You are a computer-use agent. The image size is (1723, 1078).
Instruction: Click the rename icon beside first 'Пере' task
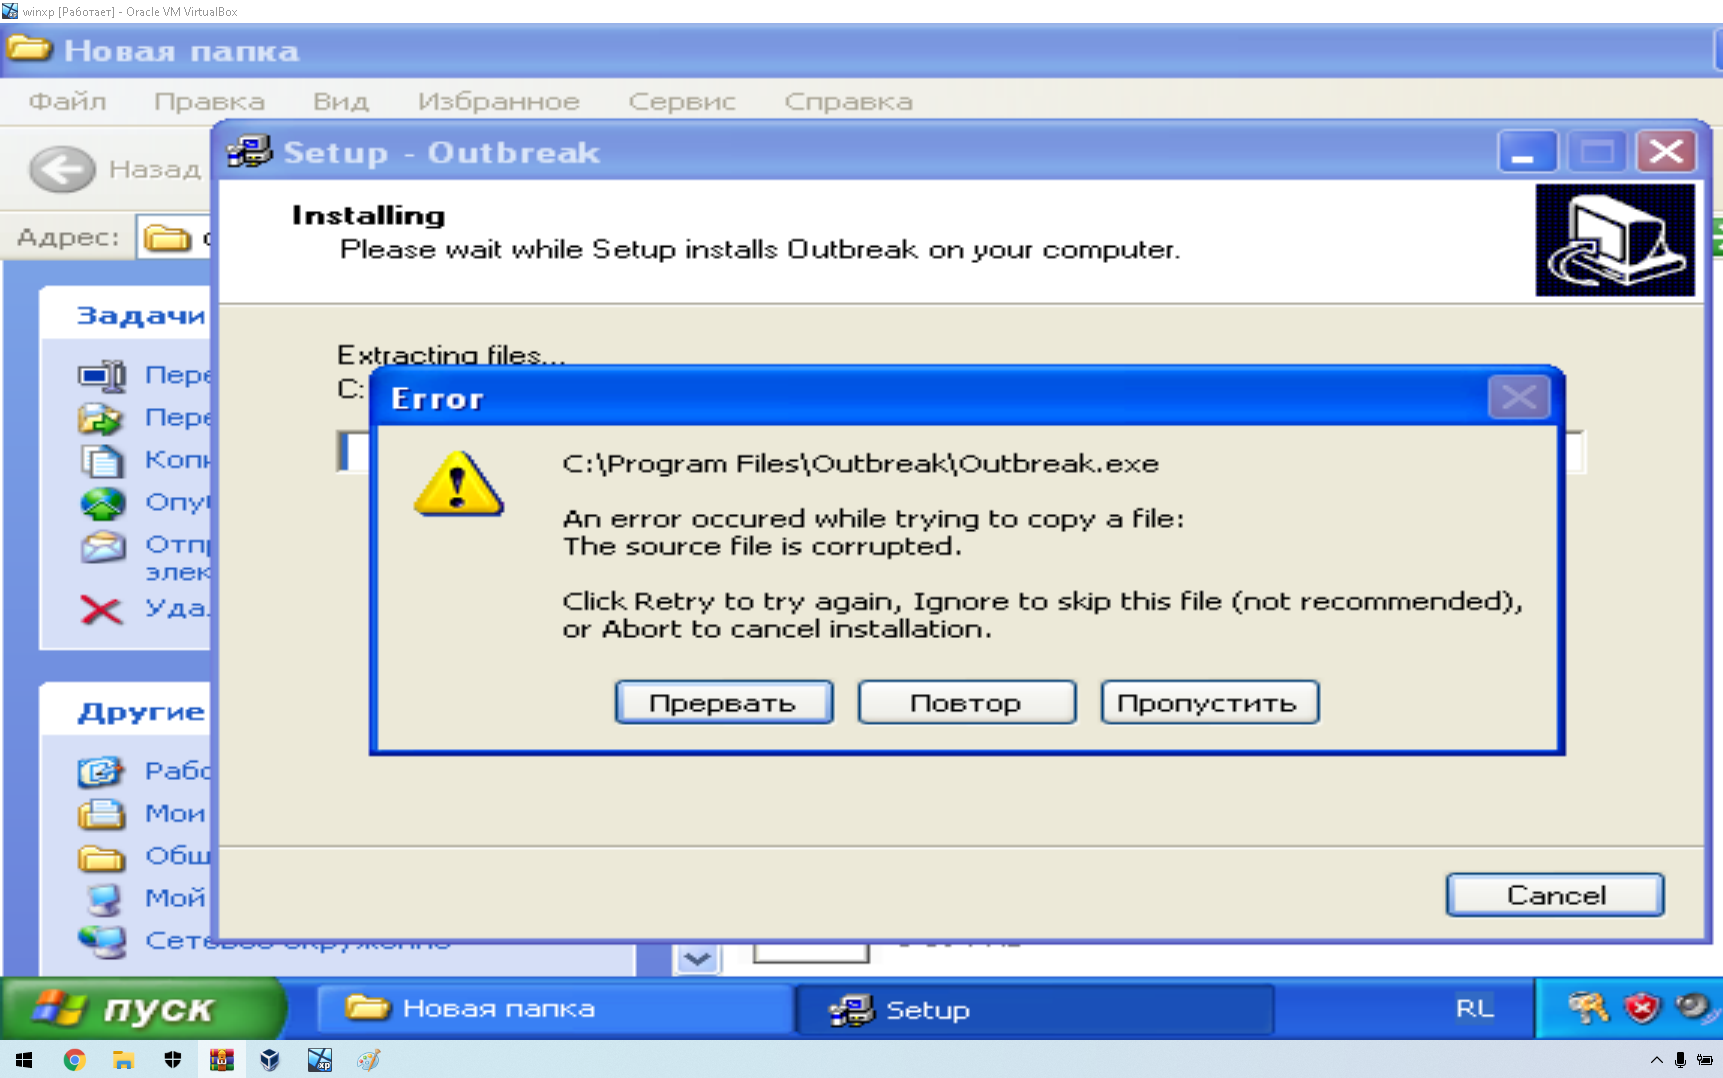point(102,375)
